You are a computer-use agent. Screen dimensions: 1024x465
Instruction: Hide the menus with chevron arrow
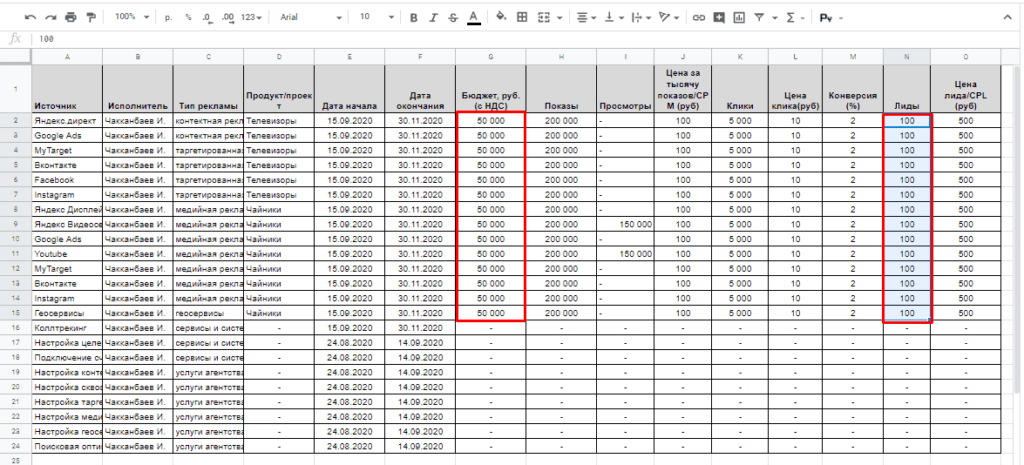1007,18
